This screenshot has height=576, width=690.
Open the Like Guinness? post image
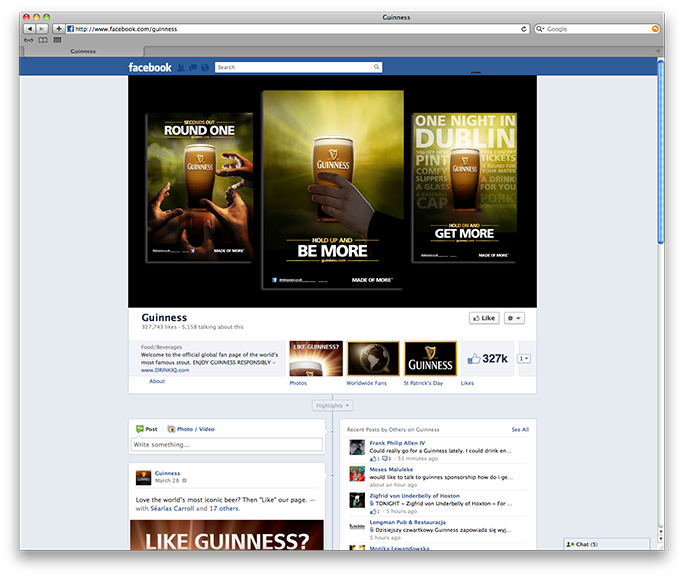click(x=227, y=535)
